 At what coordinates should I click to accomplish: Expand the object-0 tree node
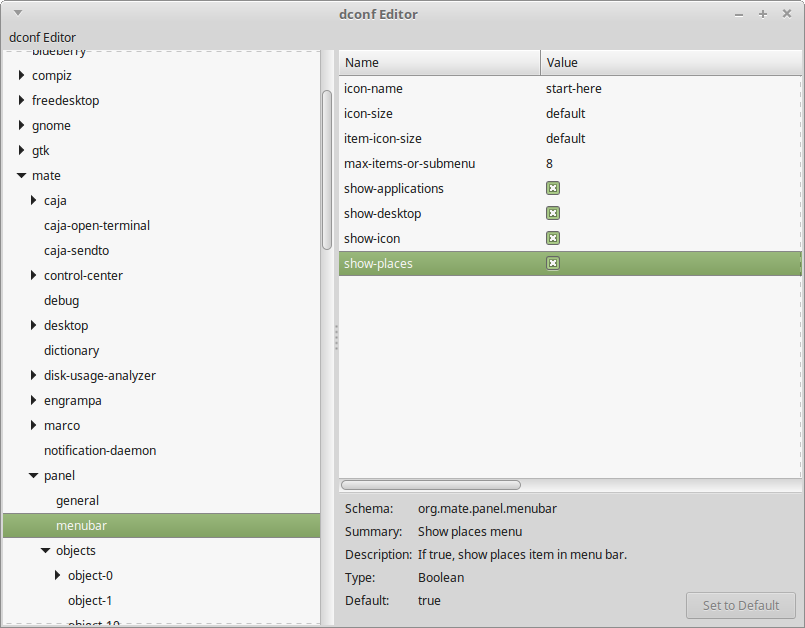pyautogui.click(x=58, y=575)
